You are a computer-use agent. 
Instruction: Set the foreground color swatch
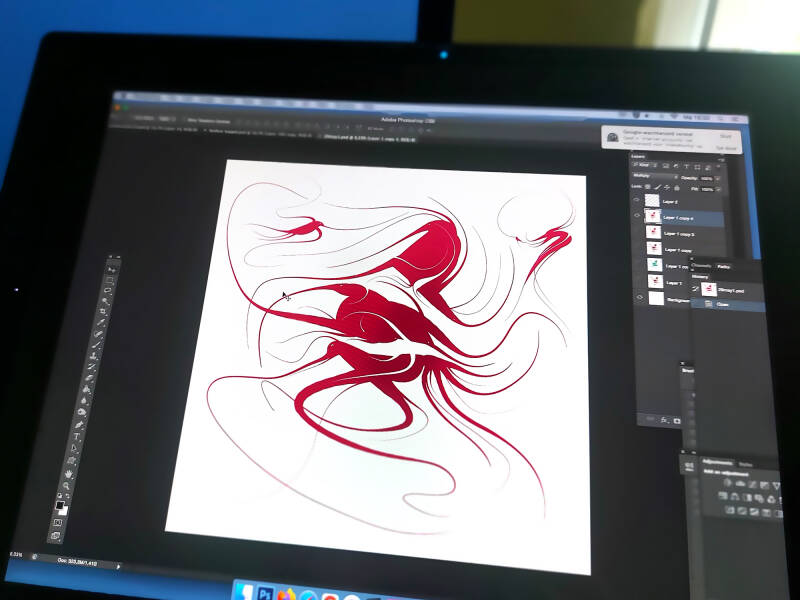click(x=59, y=505)
